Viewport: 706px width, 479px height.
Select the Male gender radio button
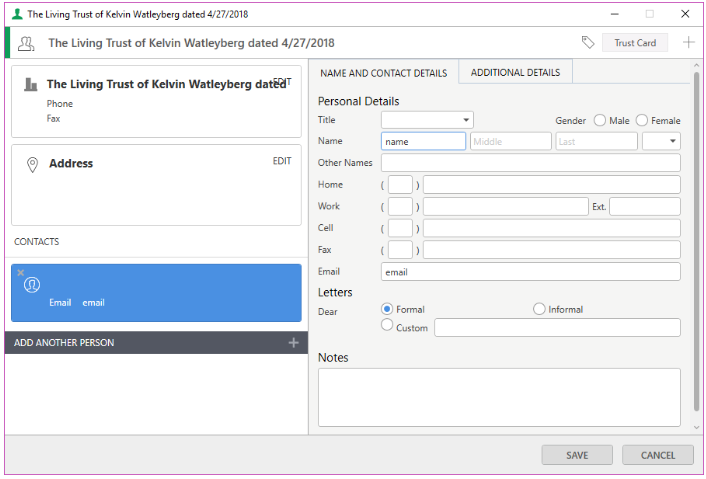coord(600,121)
